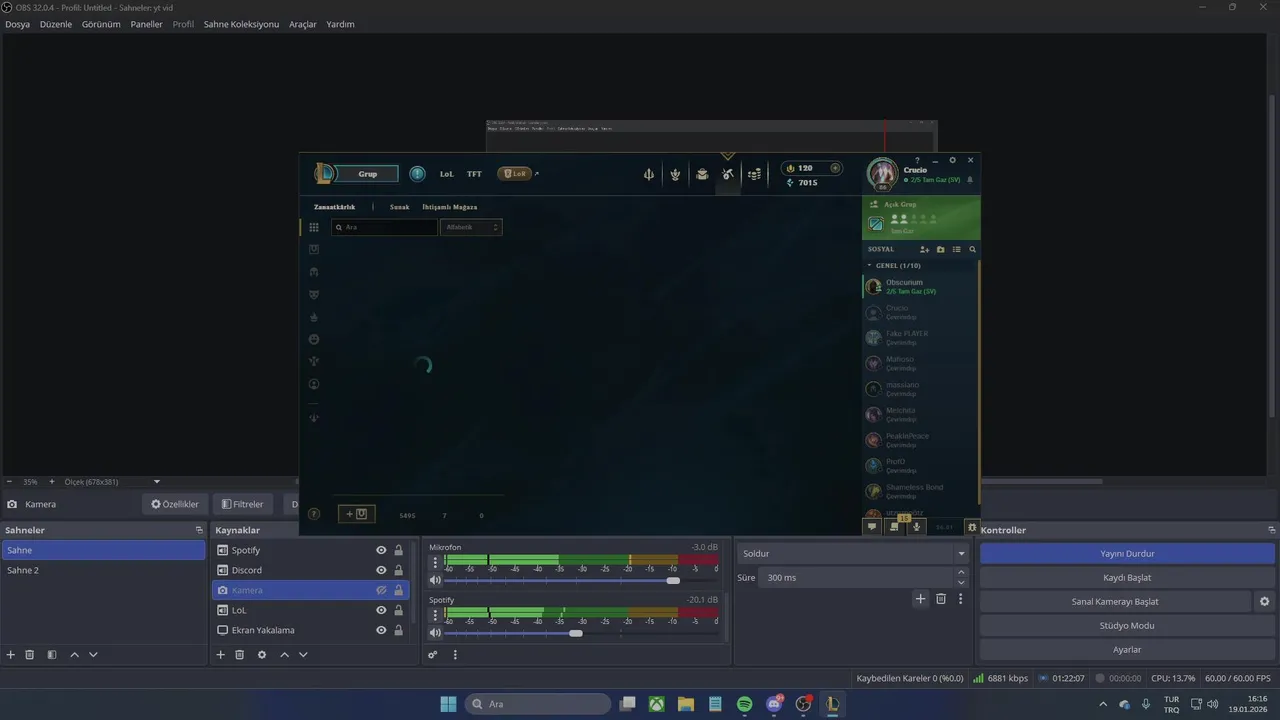Select Sahne 2 in scenes list
1280x720 pixels.
point(103,570)
